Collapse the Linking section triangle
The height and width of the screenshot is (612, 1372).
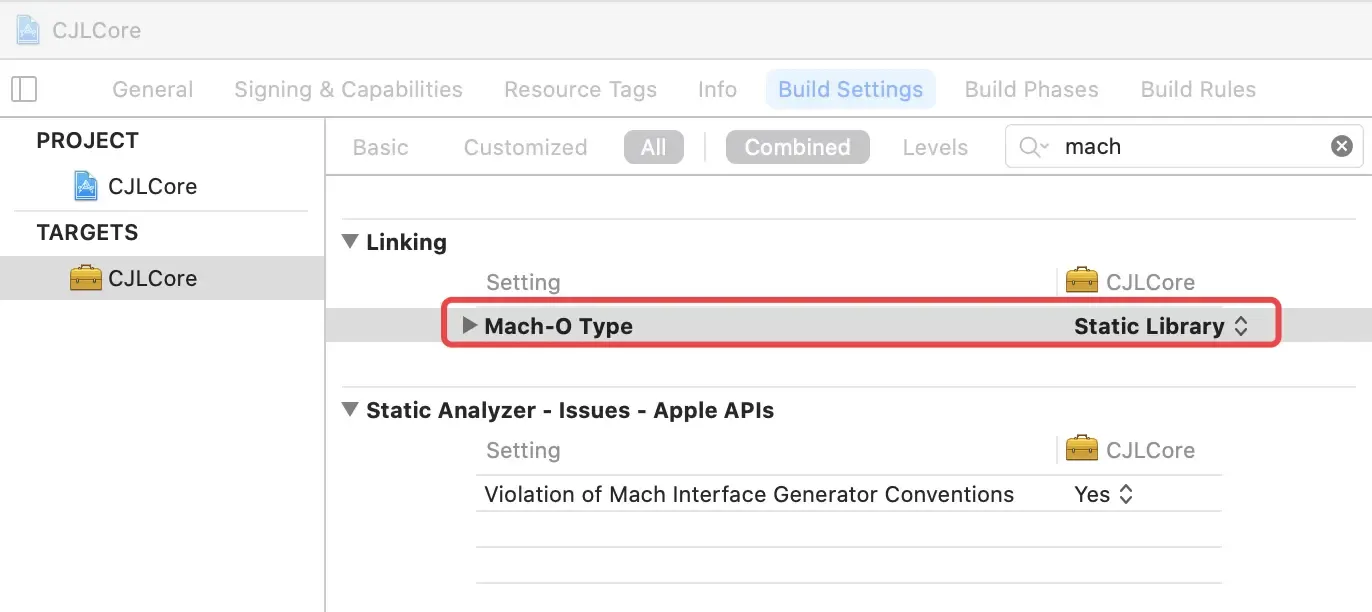click(350, 242)
